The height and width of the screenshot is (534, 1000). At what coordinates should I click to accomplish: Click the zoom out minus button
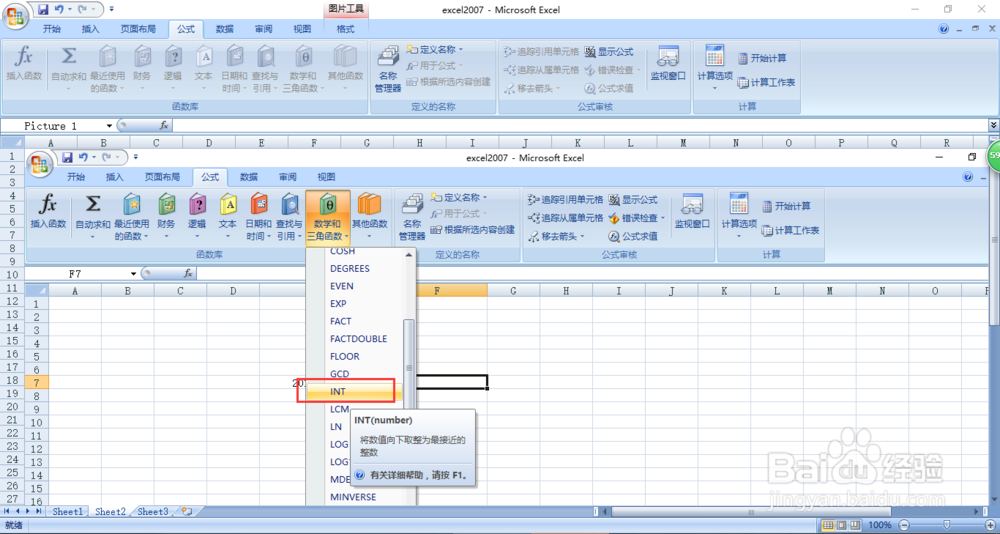click(x=903, y=525)
